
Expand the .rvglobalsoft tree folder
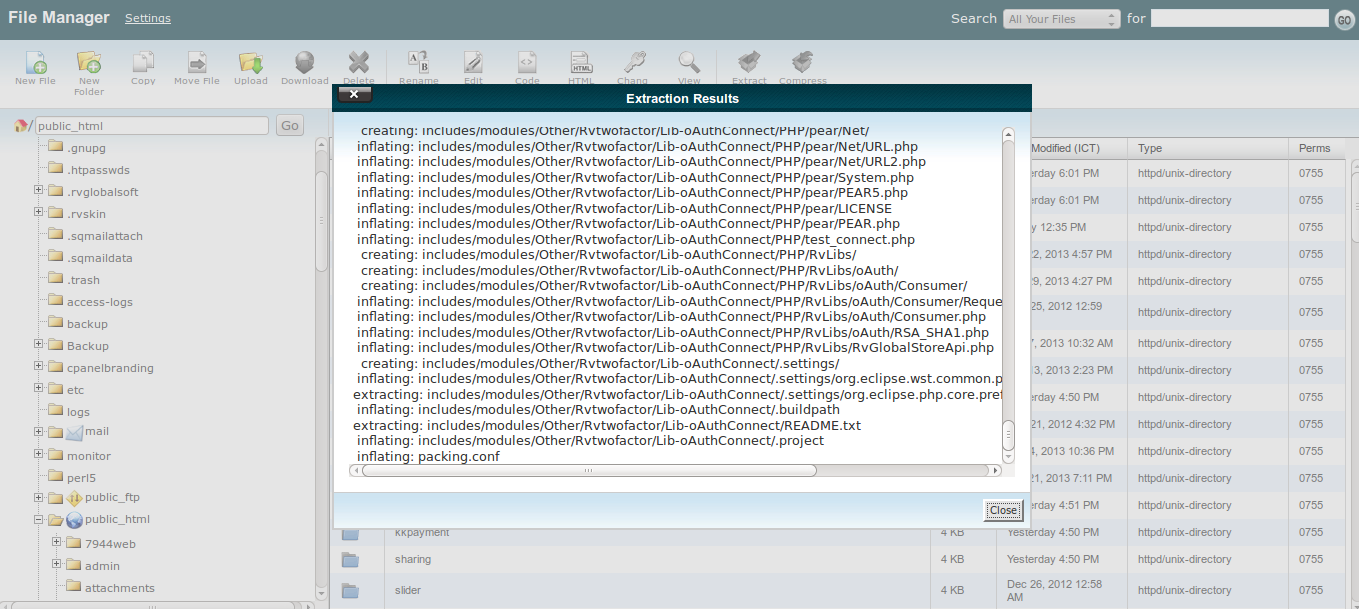click(x=38, y=190)
